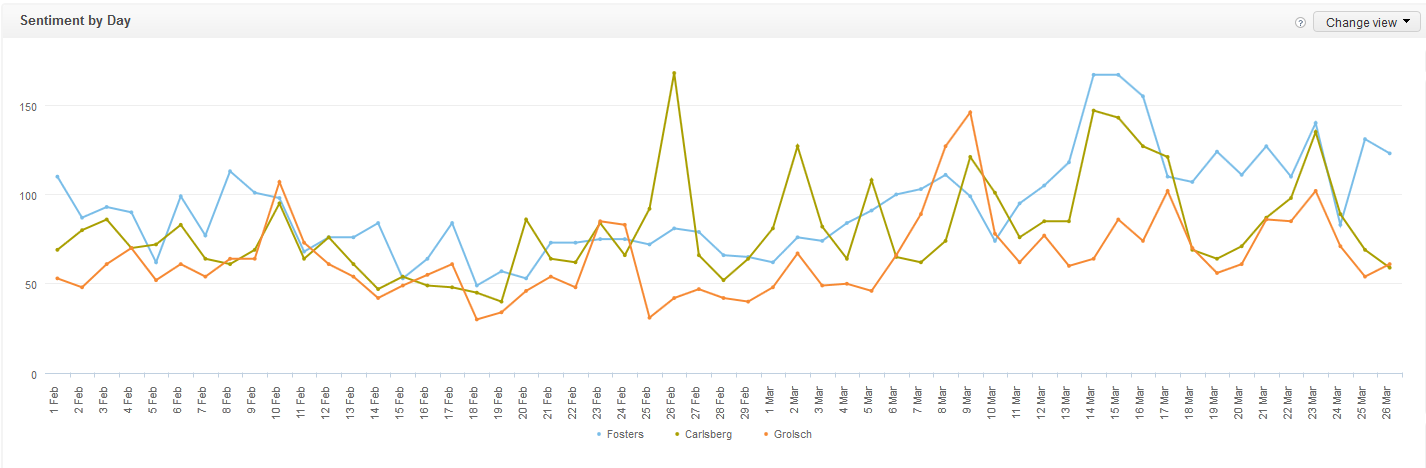Click Carlsberg data point on 20 Feb
Screen dimensions: 1426x468
pos(526,219)
